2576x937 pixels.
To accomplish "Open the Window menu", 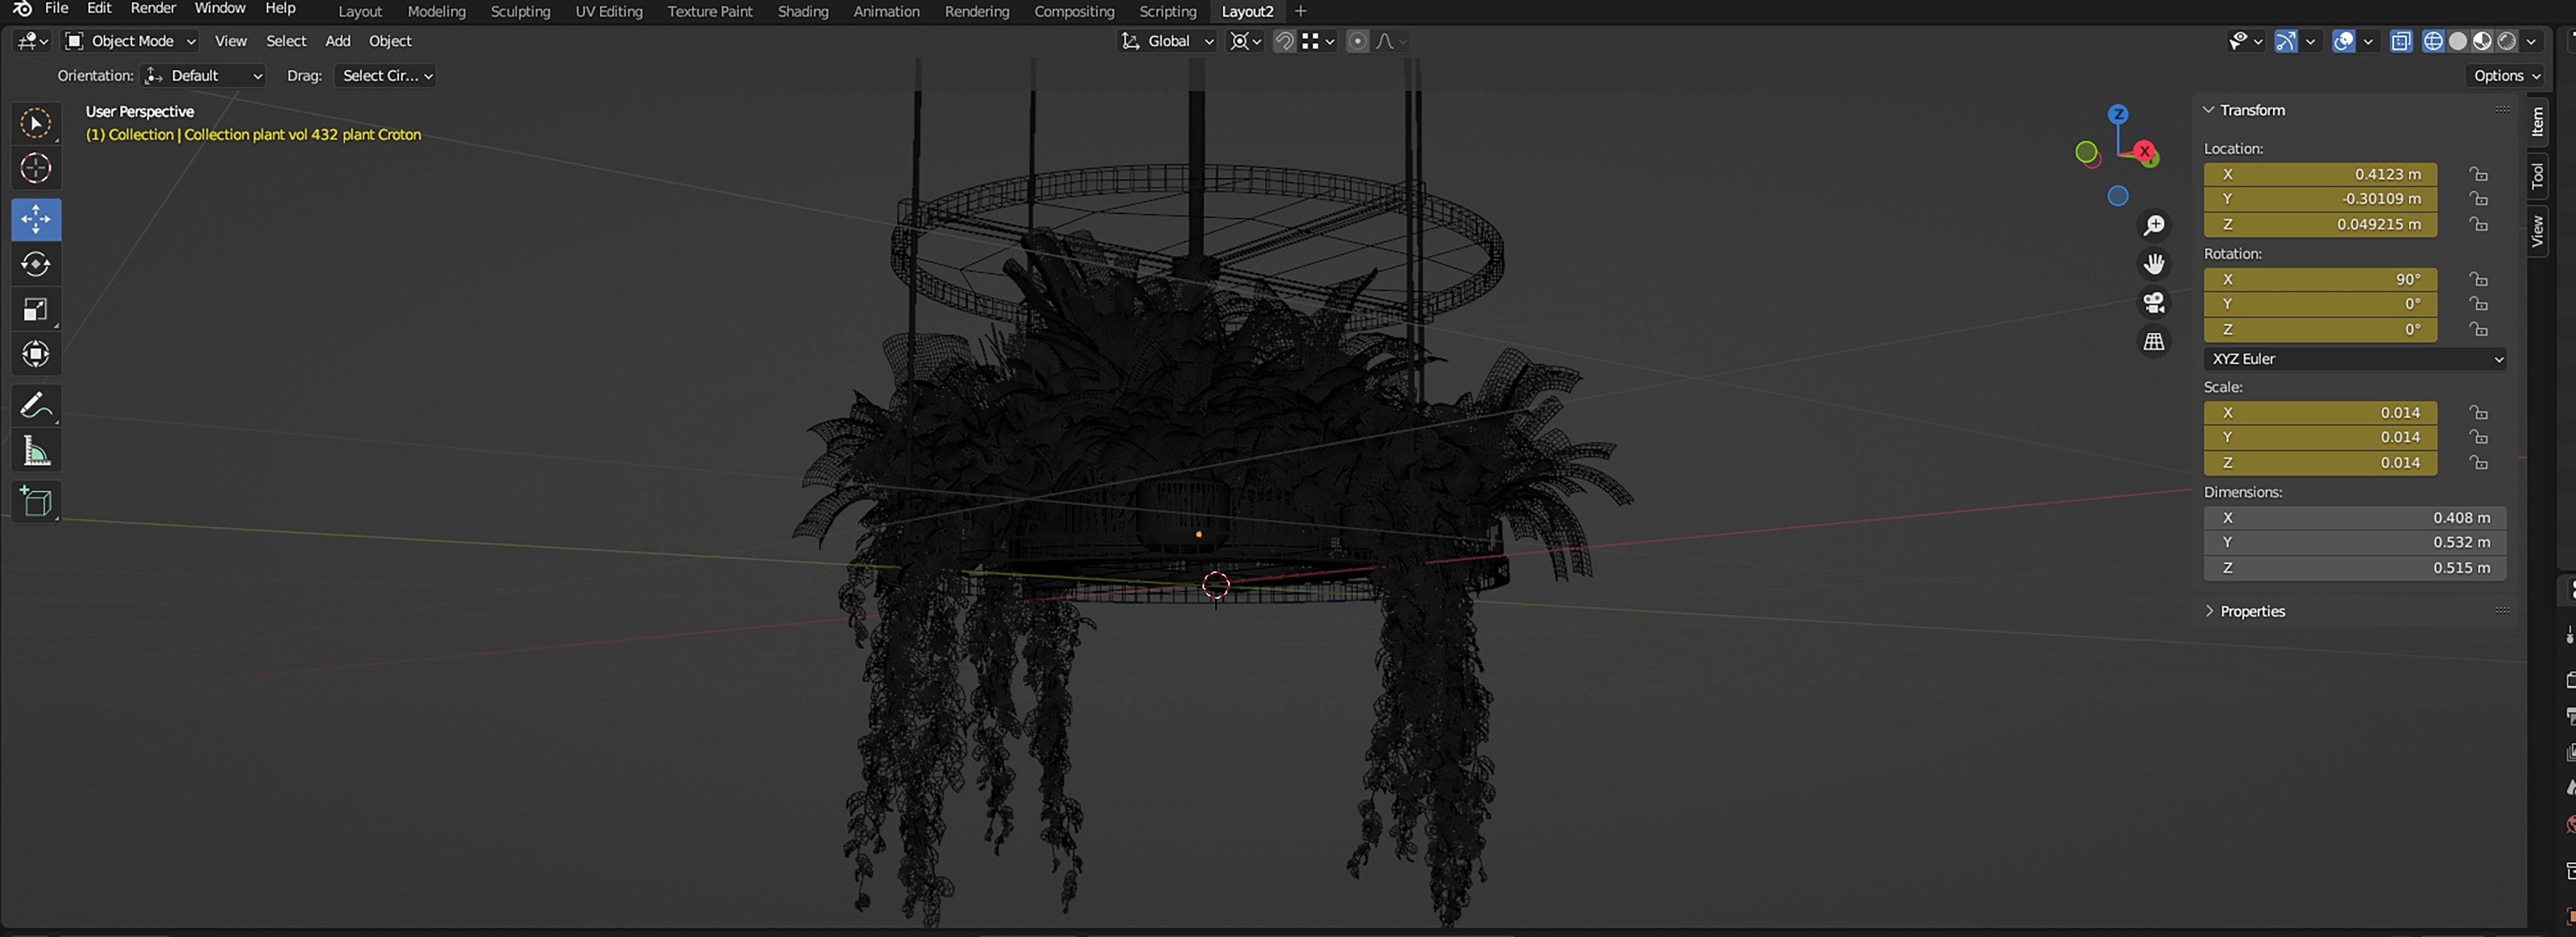I will tap(220, 8).
